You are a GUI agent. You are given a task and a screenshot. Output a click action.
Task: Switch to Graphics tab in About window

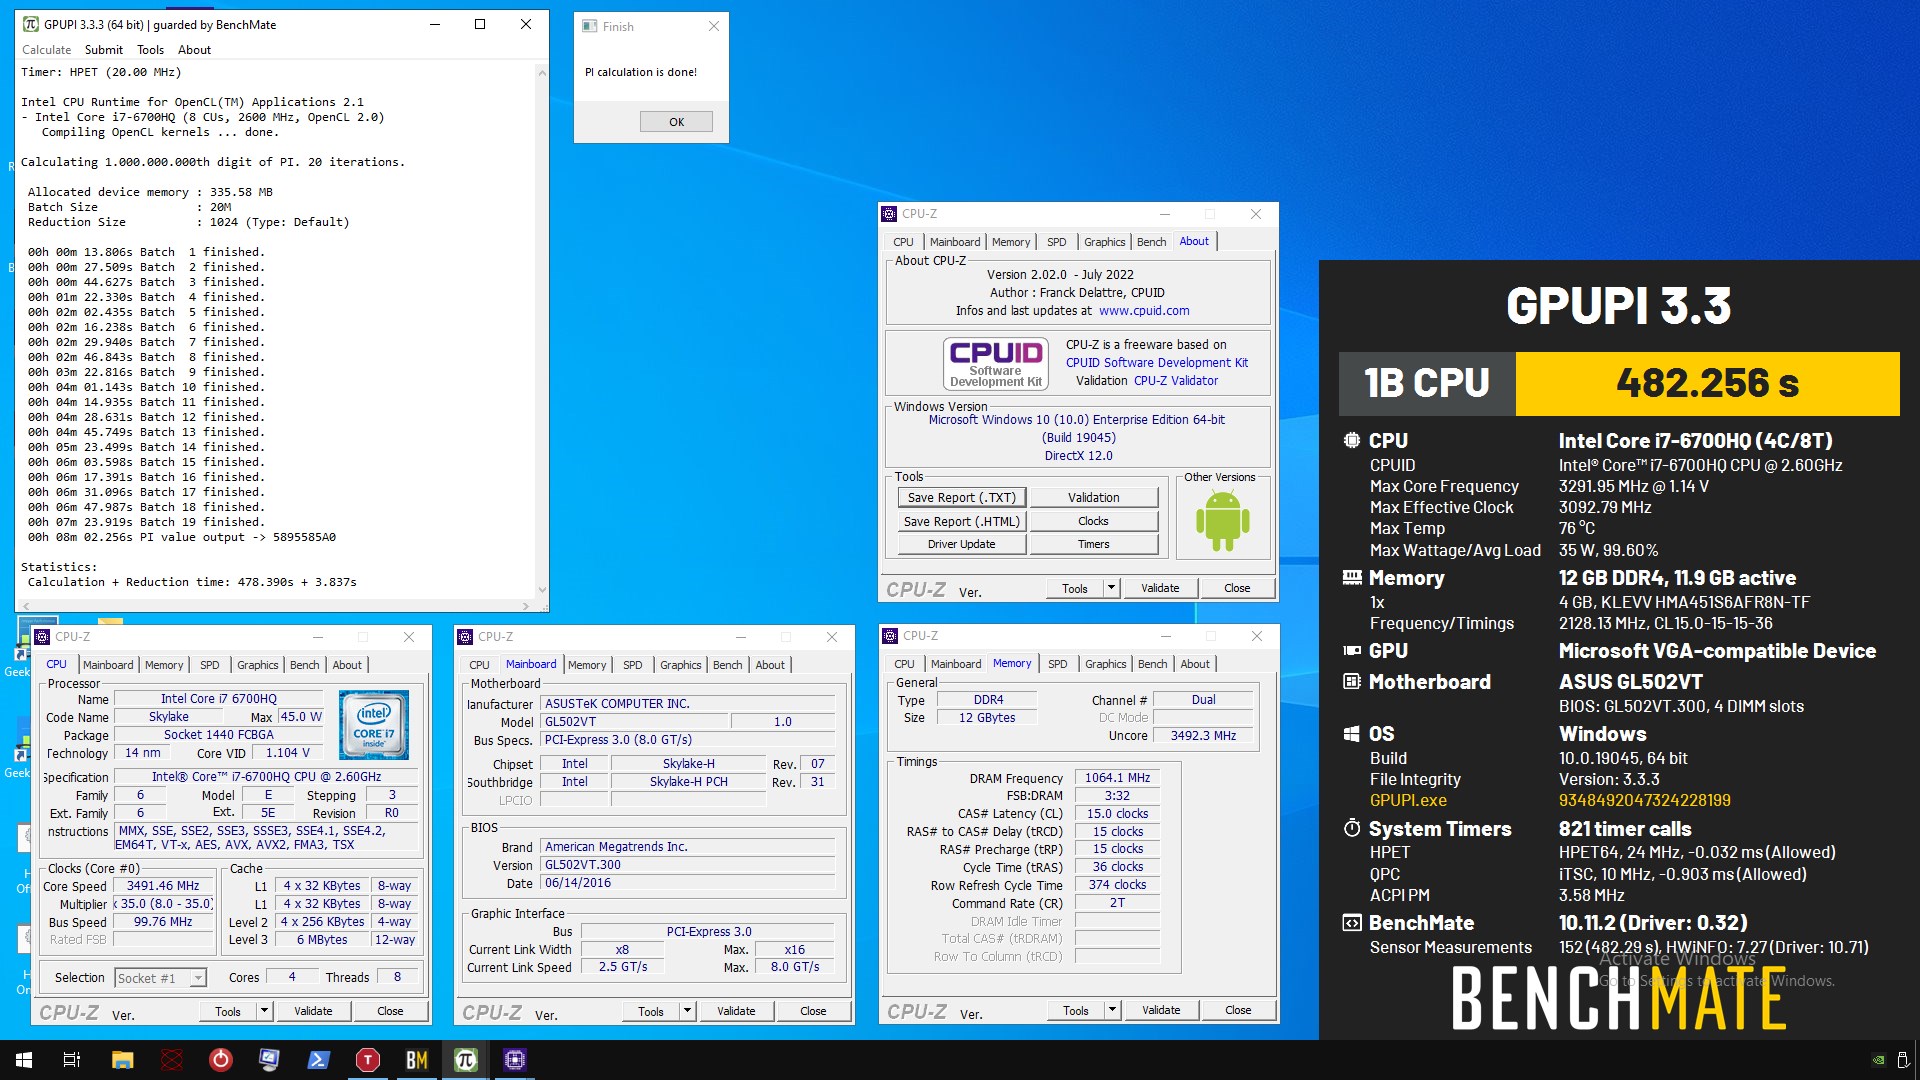coord(1104,242)
